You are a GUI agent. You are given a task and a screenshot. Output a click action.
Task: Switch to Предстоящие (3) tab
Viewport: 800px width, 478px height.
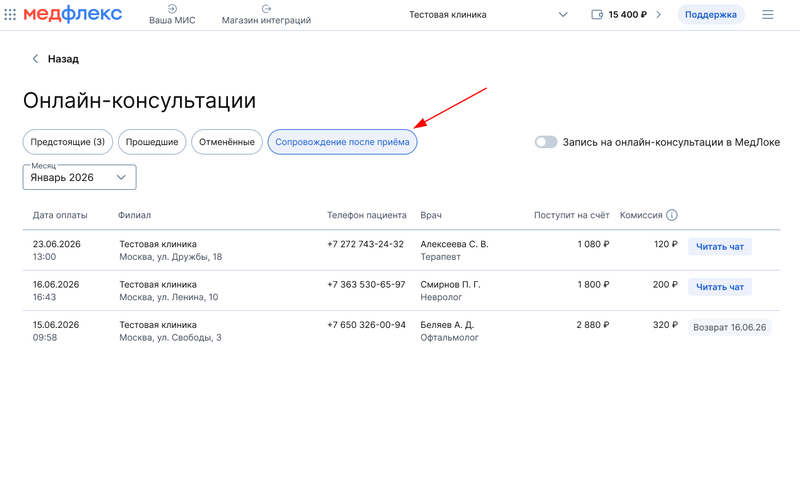pos(67,142)
